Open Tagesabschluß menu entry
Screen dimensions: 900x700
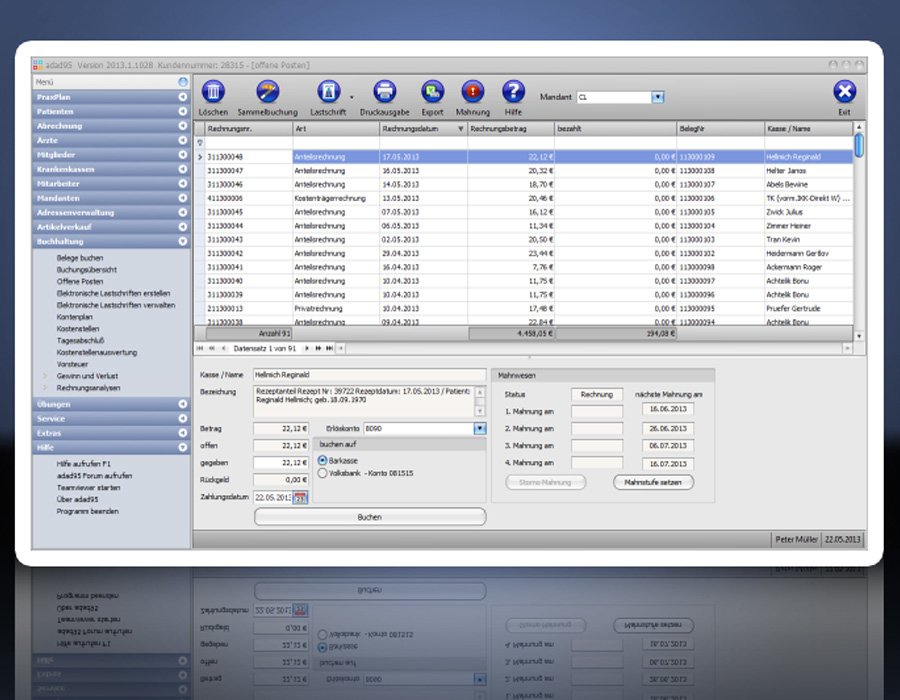tap(83, 340)
